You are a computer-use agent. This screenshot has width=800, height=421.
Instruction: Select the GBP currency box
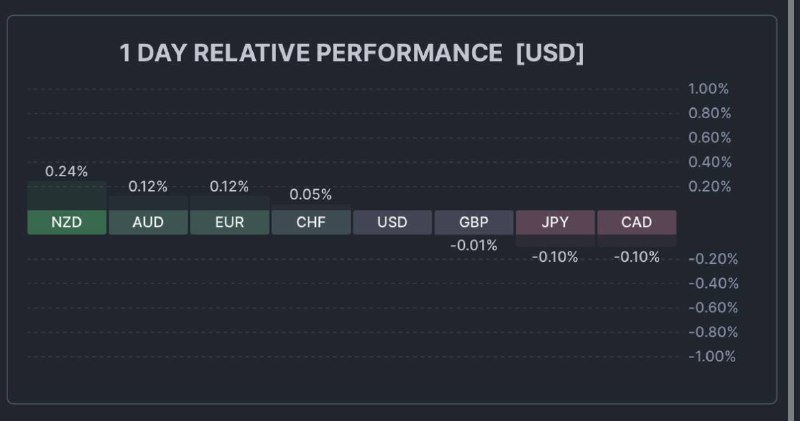(474, 222)
